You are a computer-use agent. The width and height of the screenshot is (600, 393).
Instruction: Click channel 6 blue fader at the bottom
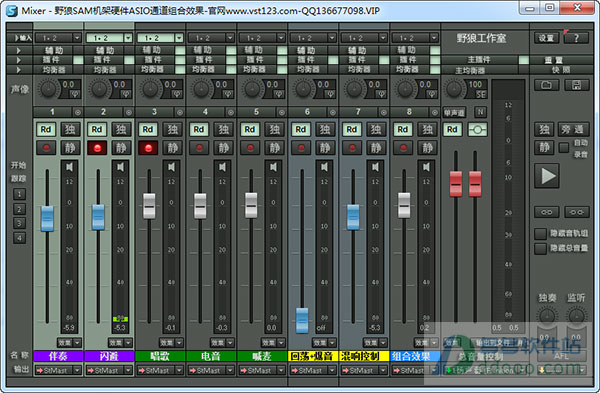[302, 320]
